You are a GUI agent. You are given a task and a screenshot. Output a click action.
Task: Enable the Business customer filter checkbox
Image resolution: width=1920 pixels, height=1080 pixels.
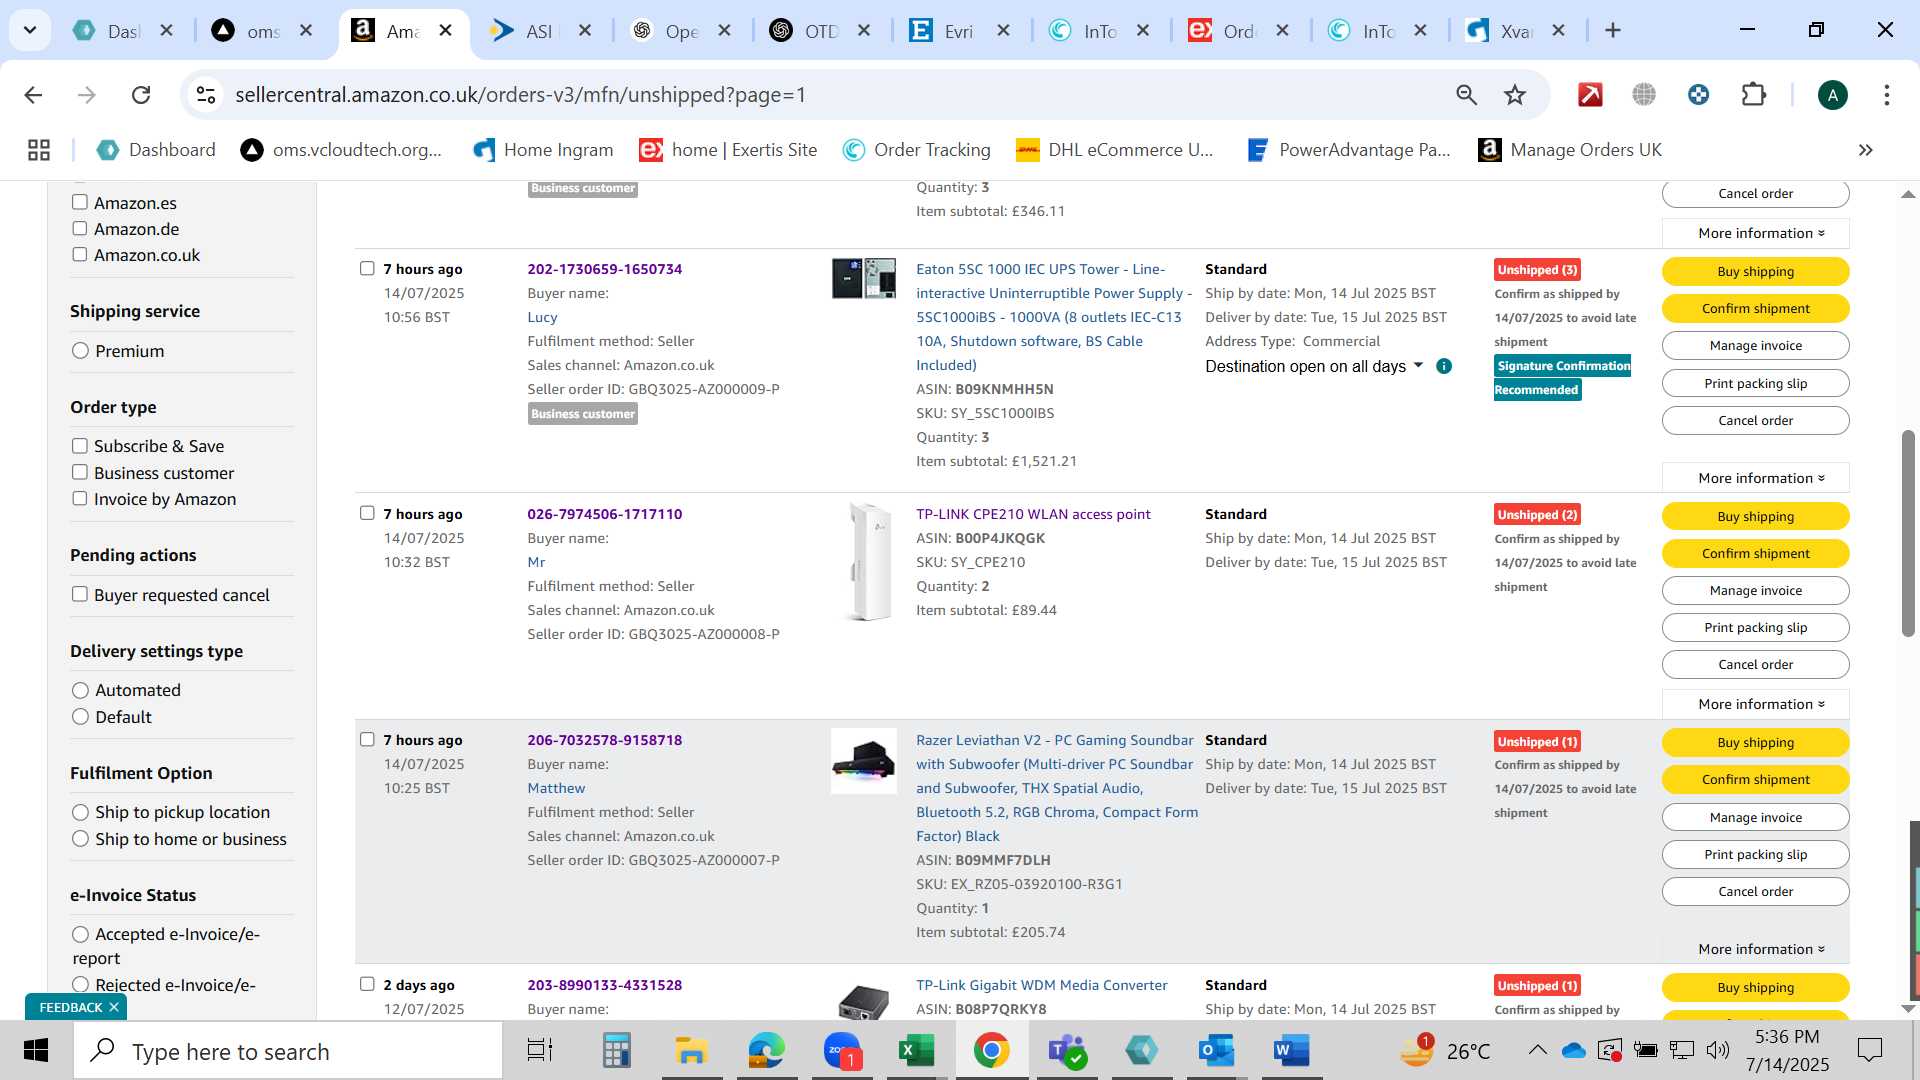[x=80, y=472]
